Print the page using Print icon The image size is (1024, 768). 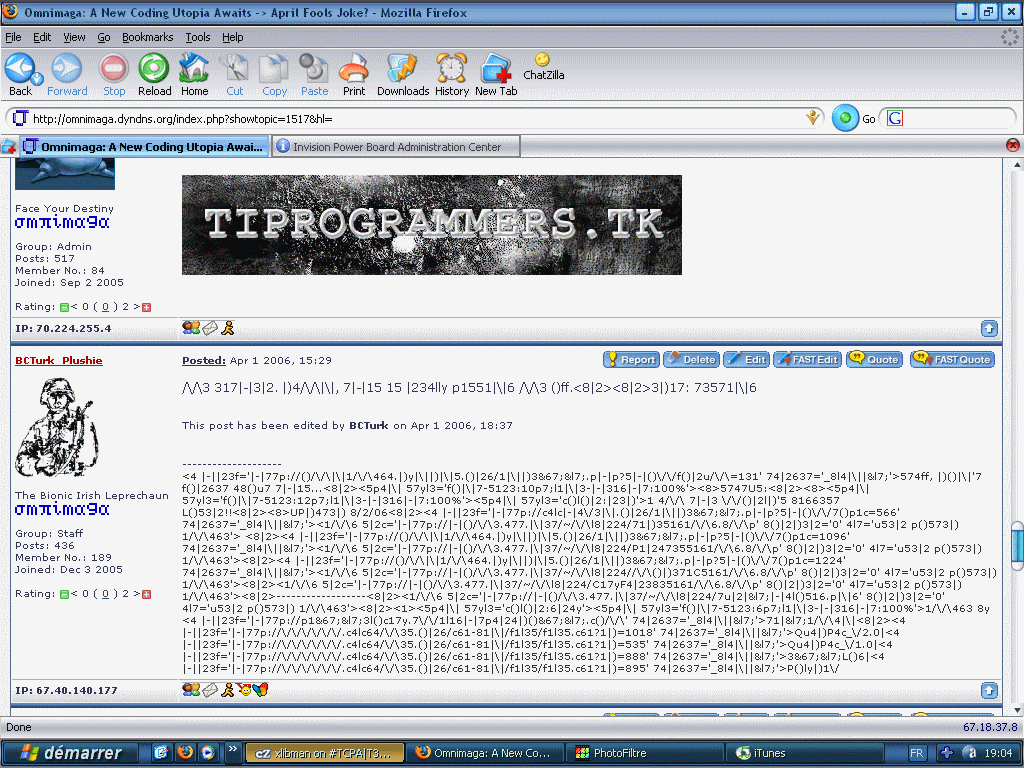(x=354, y=74)
